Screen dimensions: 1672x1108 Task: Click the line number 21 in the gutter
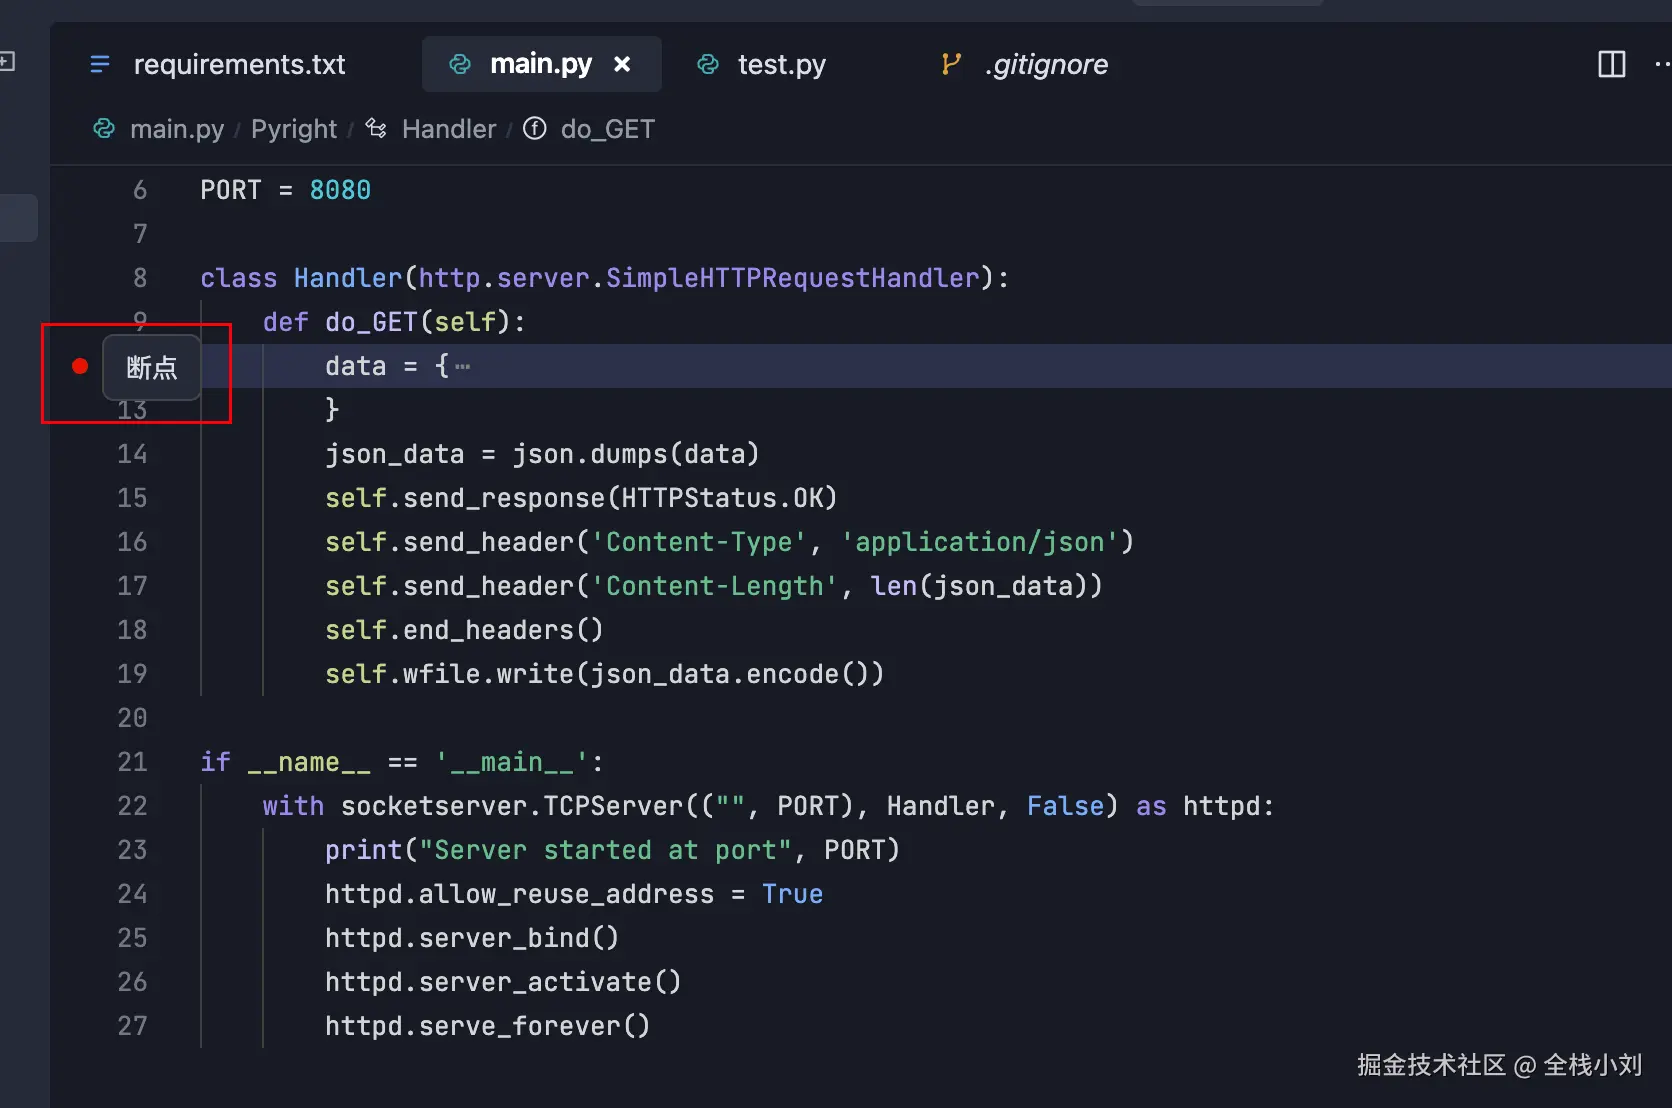[x=132, y=762]
